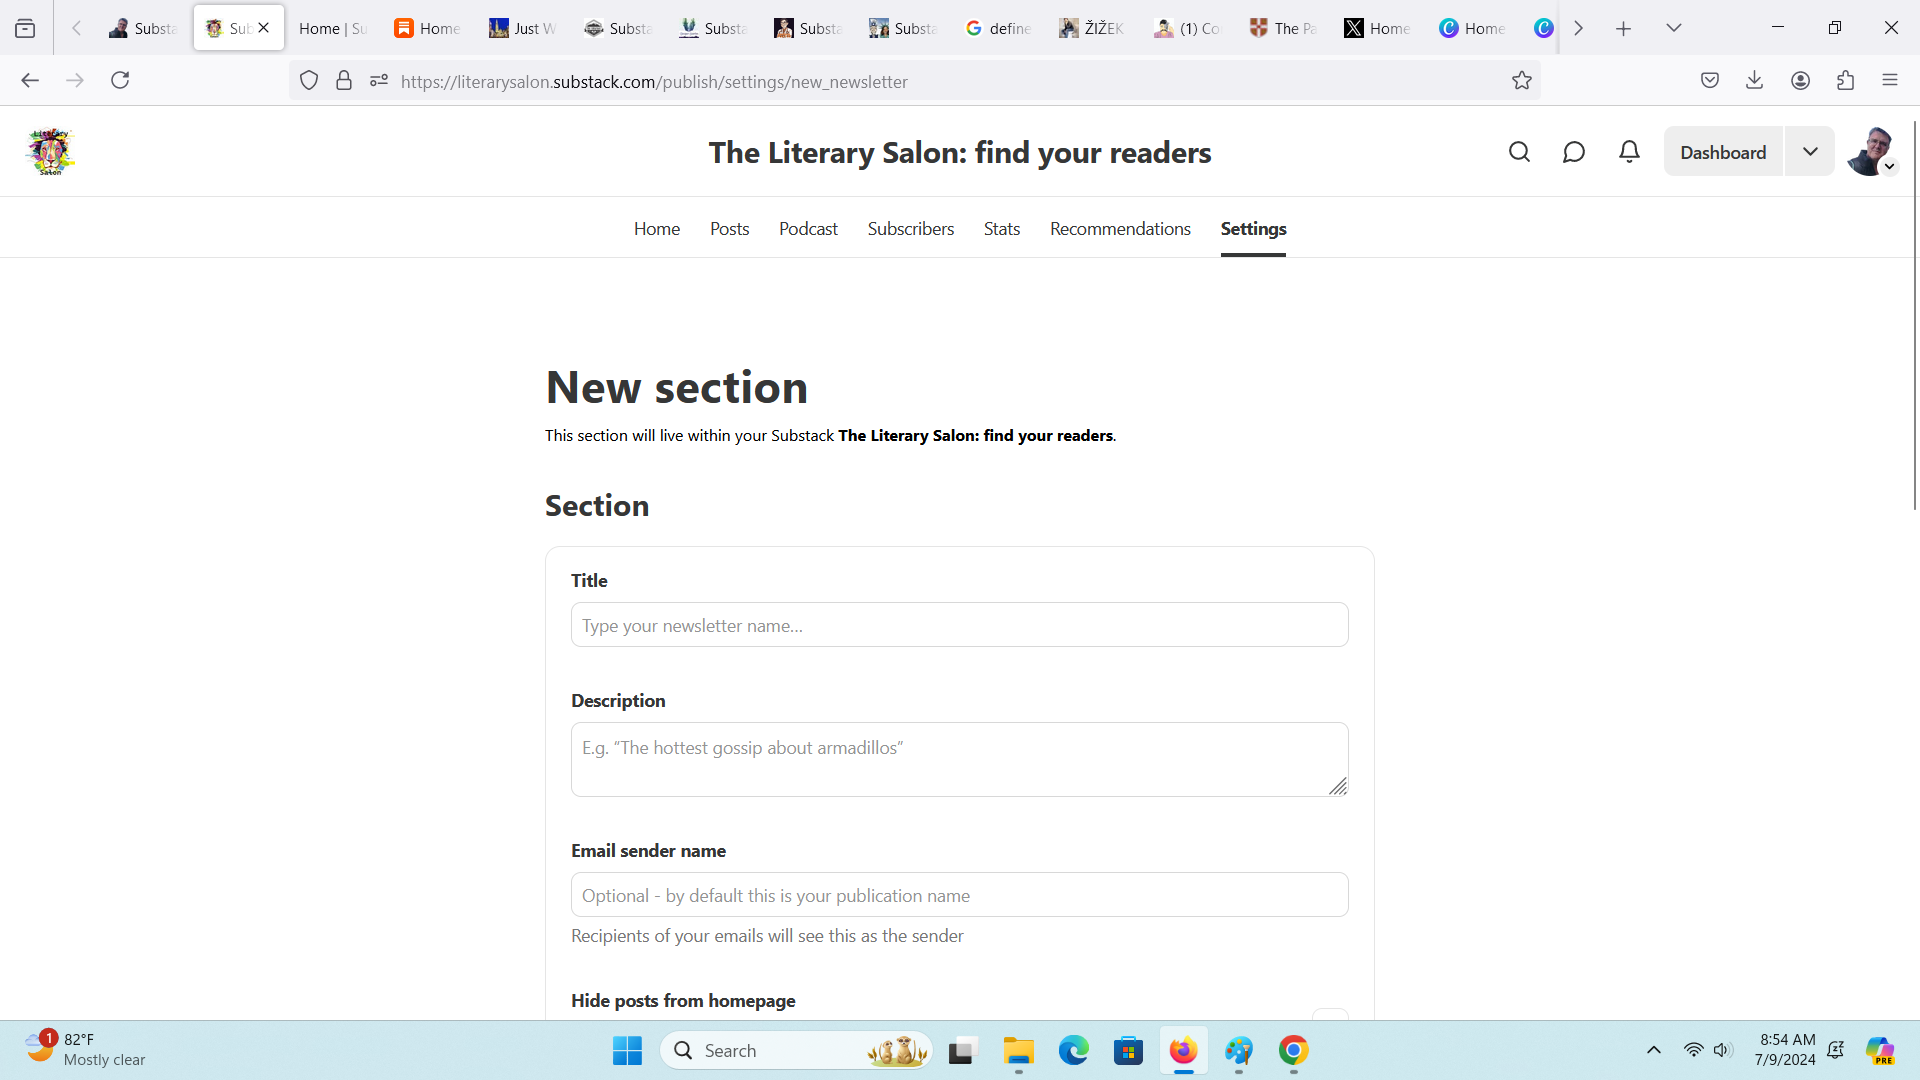
Task: Open the notifications bell icon
Action: coord(1629,152)
